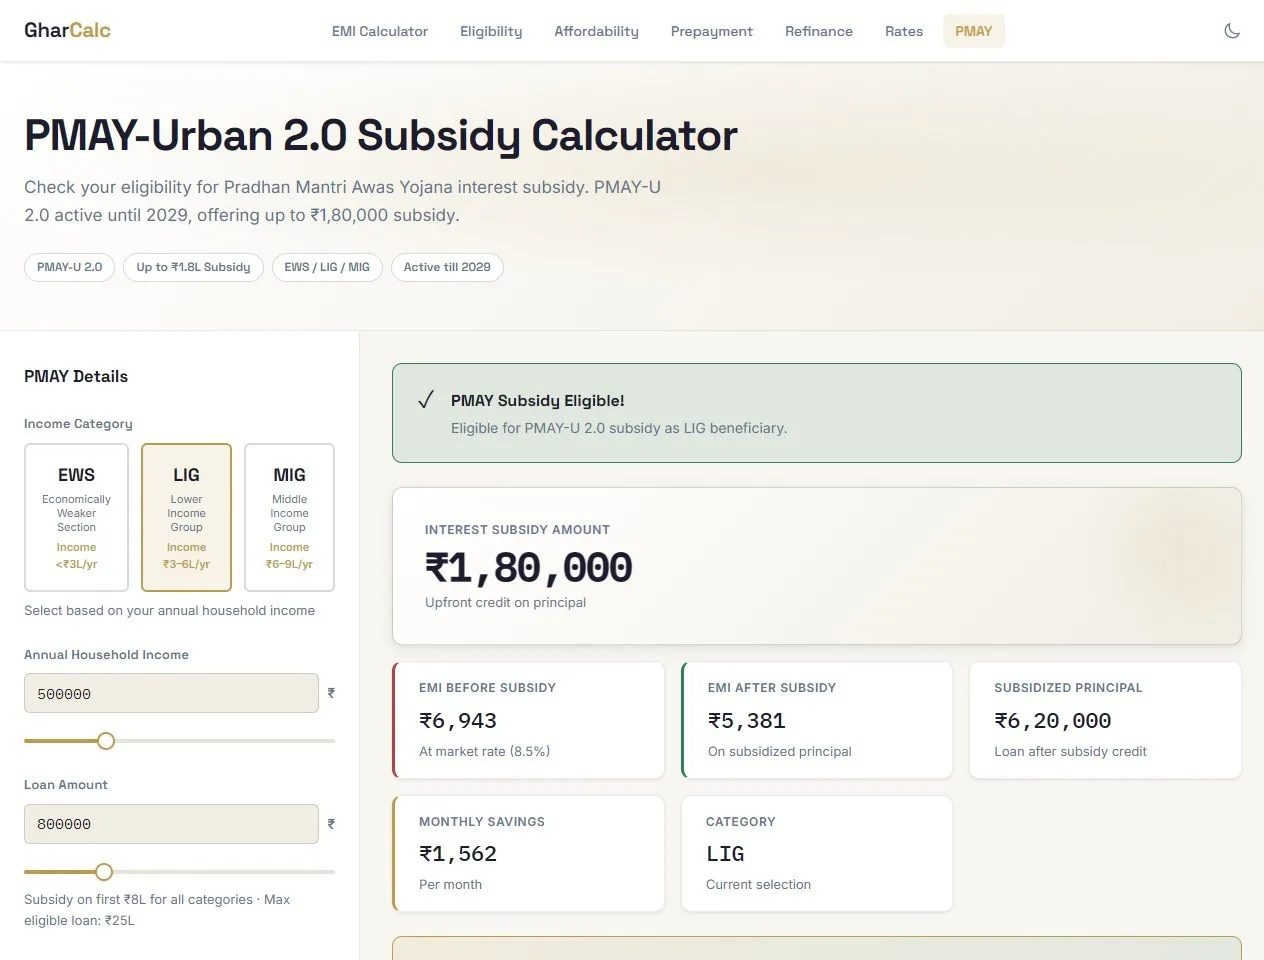Click the 'Max eligible loan: ₹25L' note
Screen dimensions: 1264x960
click(x=157, y=910)
